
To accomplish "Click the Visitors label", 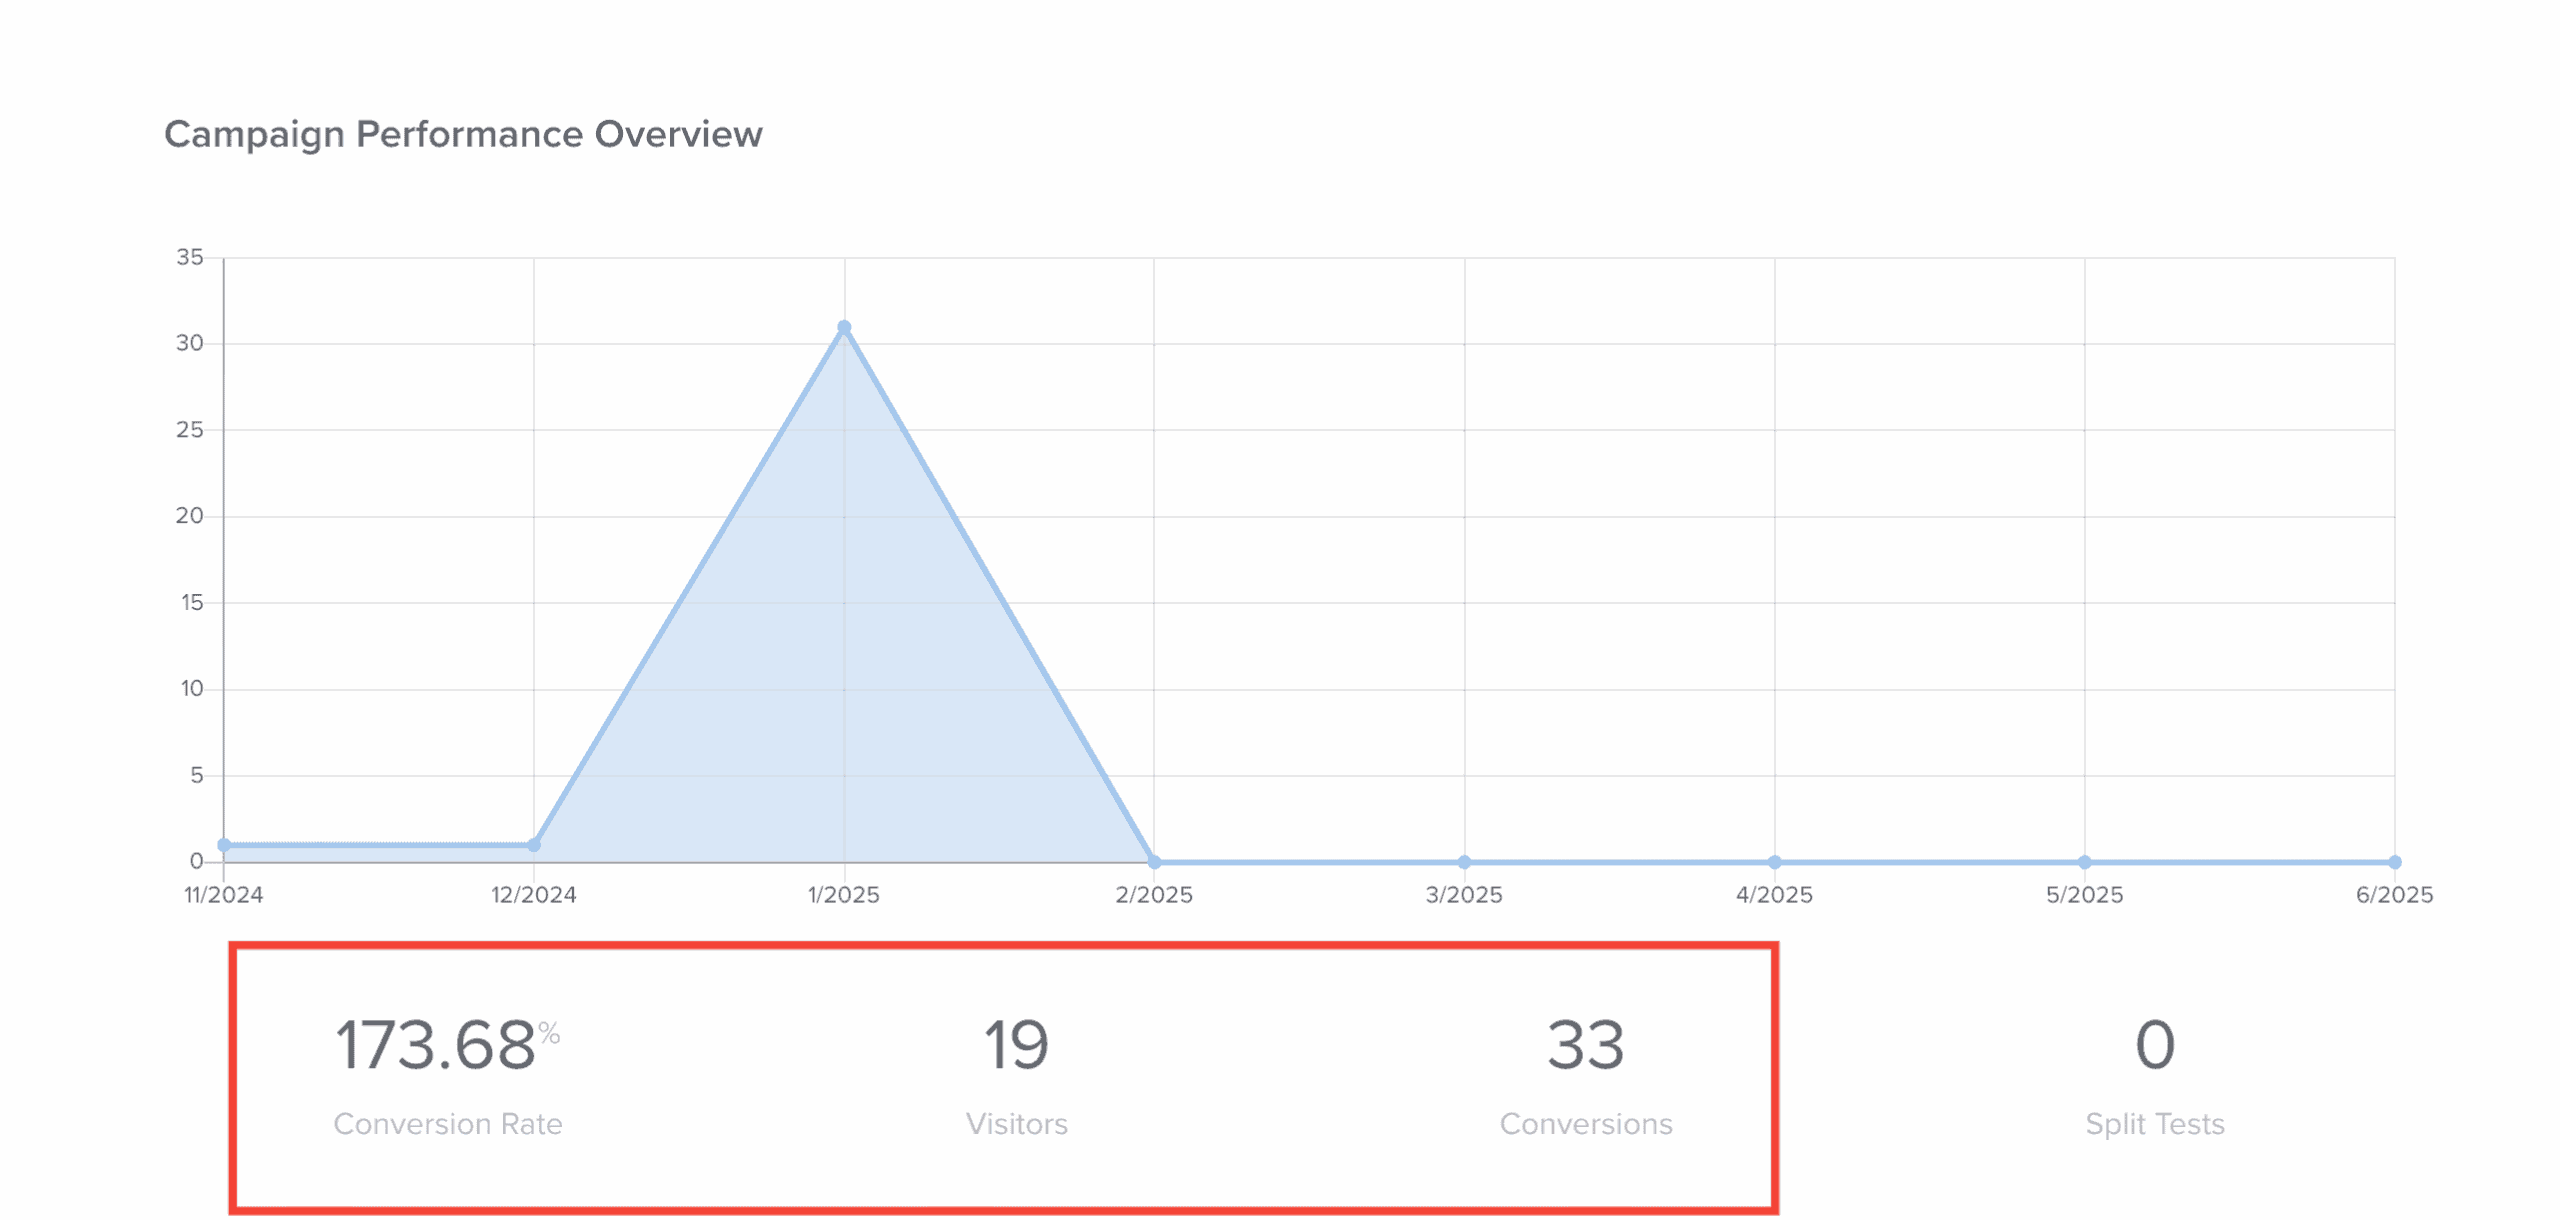I will point(1016,1124).
